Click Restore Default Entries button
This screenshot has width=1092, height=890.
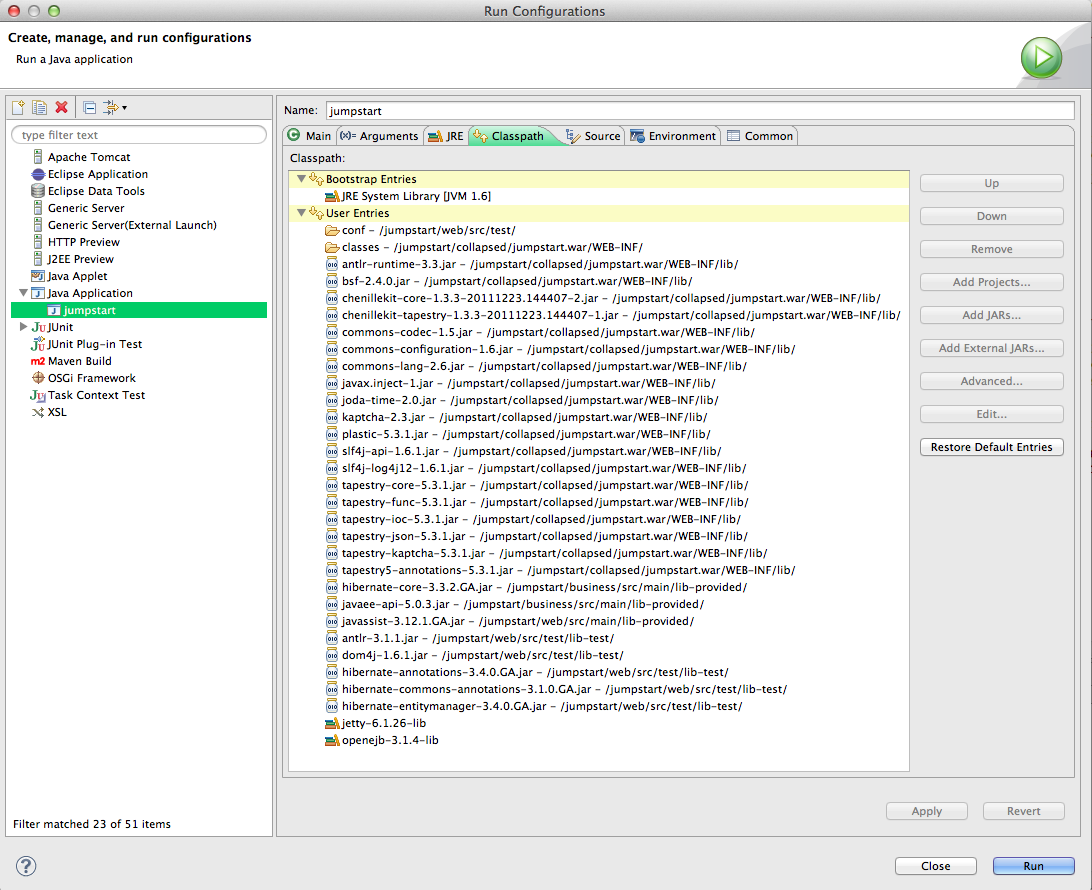point(991,447)
